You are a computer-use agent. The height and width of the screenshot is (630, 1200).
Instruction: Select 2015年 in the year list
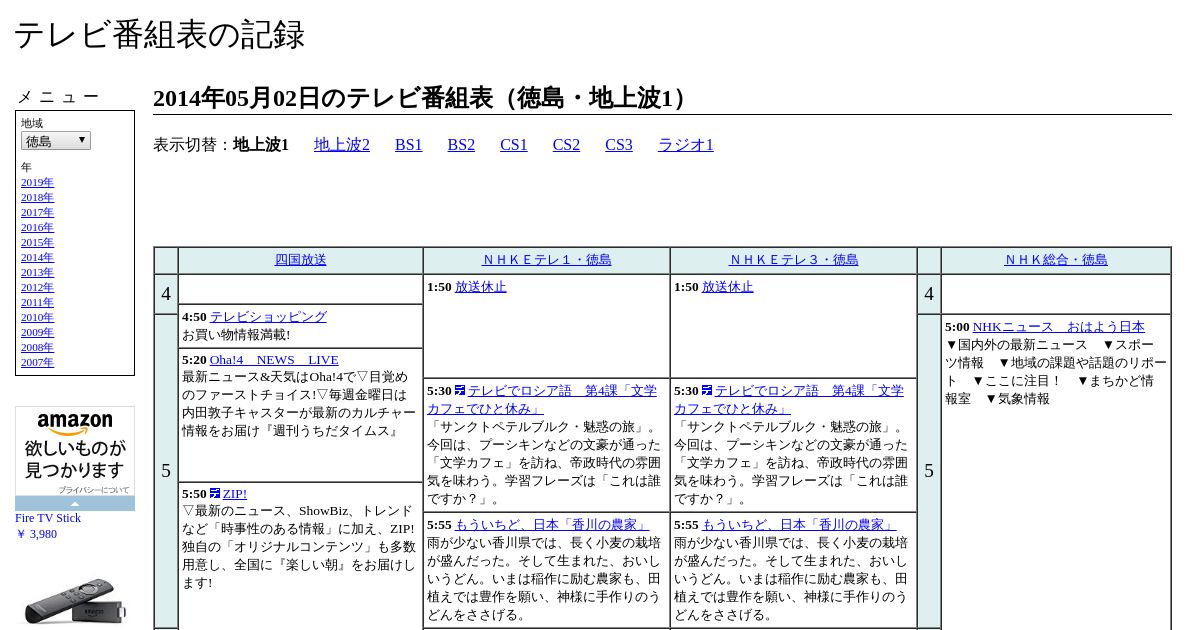pyautogui.click(x=37, y=243)
